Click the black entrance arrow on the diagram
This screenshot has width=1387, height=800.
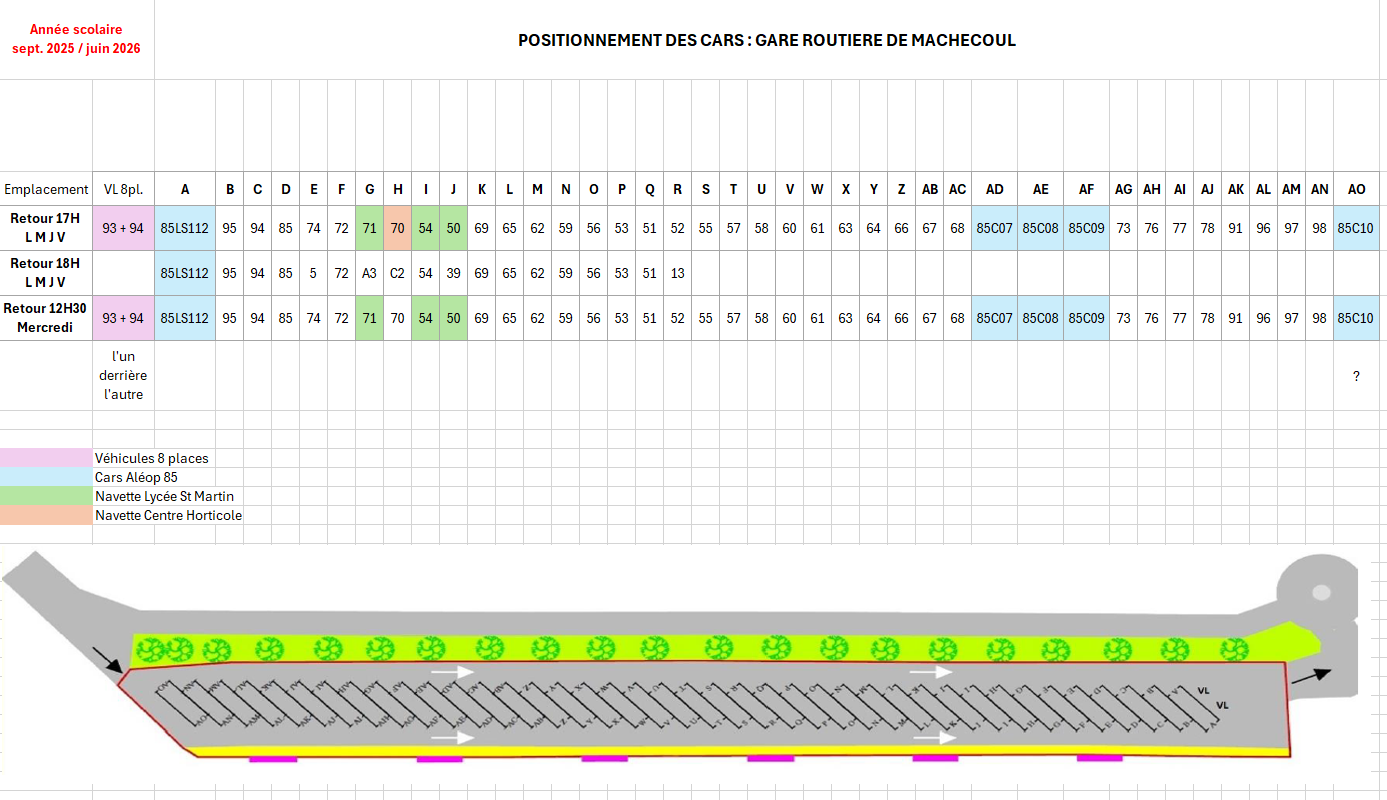tap(106, 659)
